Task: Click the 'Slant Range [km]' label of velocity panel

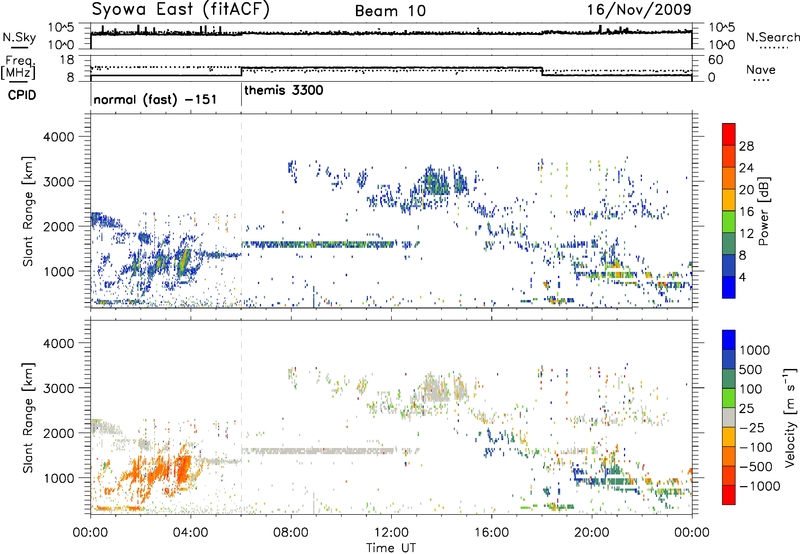Action: click(x=28, y=417)
